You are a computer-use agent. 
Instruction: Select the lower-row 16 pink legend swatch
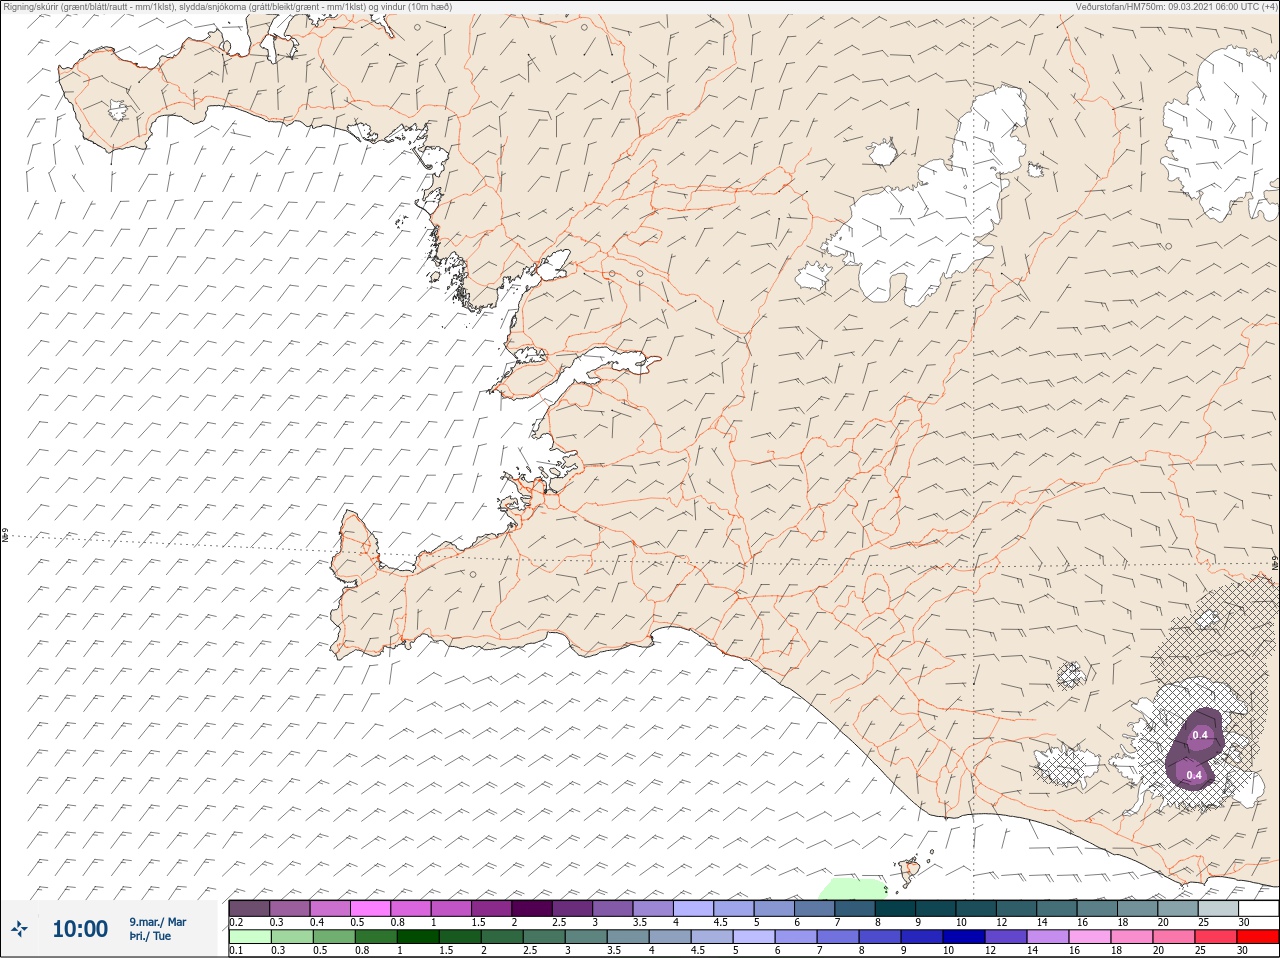[1090, 937]
